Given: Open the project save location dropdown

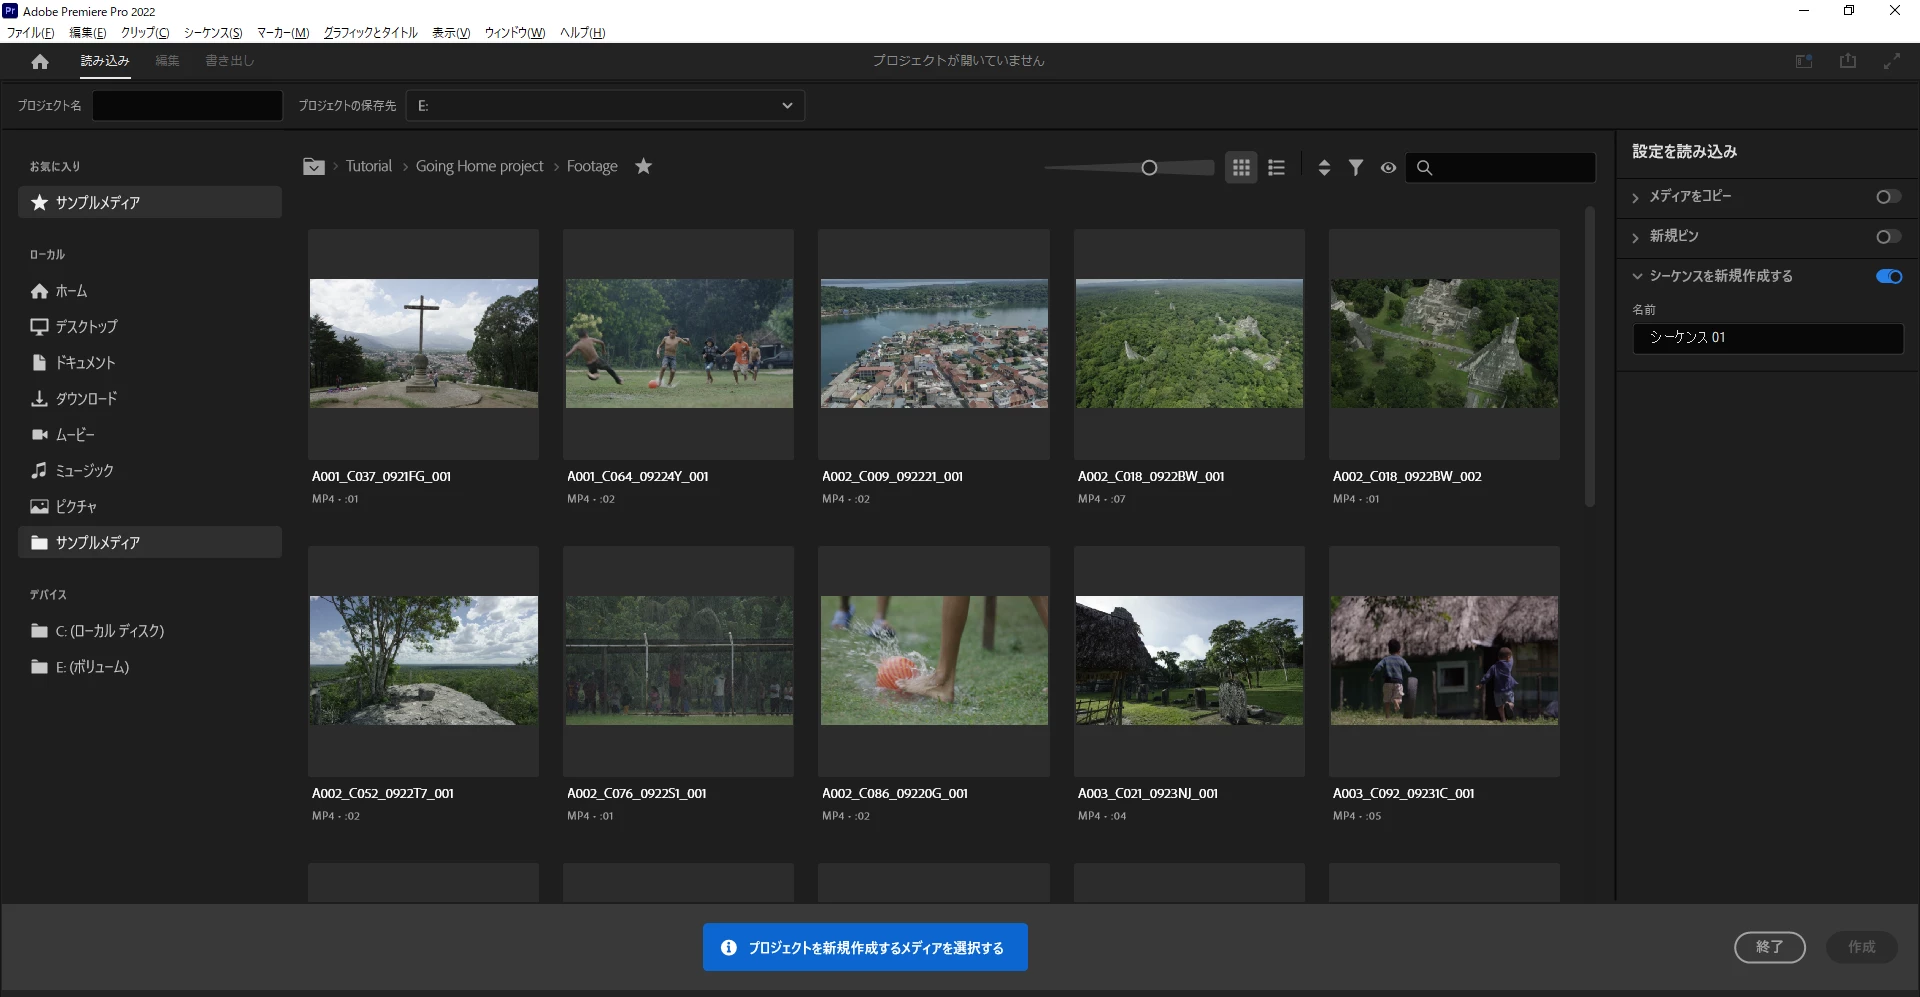Looking at the screenshot, I should [605, 106].
